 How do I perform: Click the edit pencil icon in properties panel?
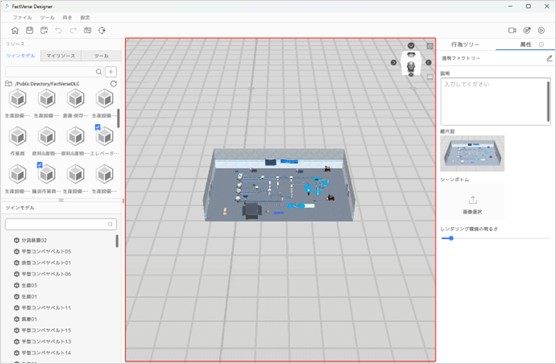click(x=549, y=58)
